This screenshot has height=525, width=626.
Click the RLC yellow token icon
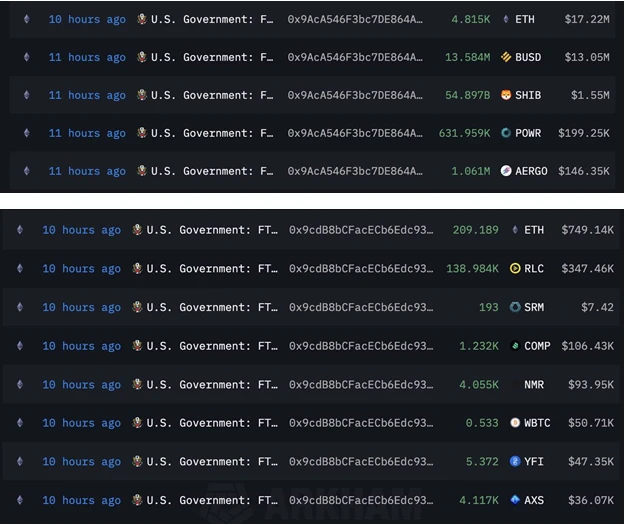tap(515, 268)
